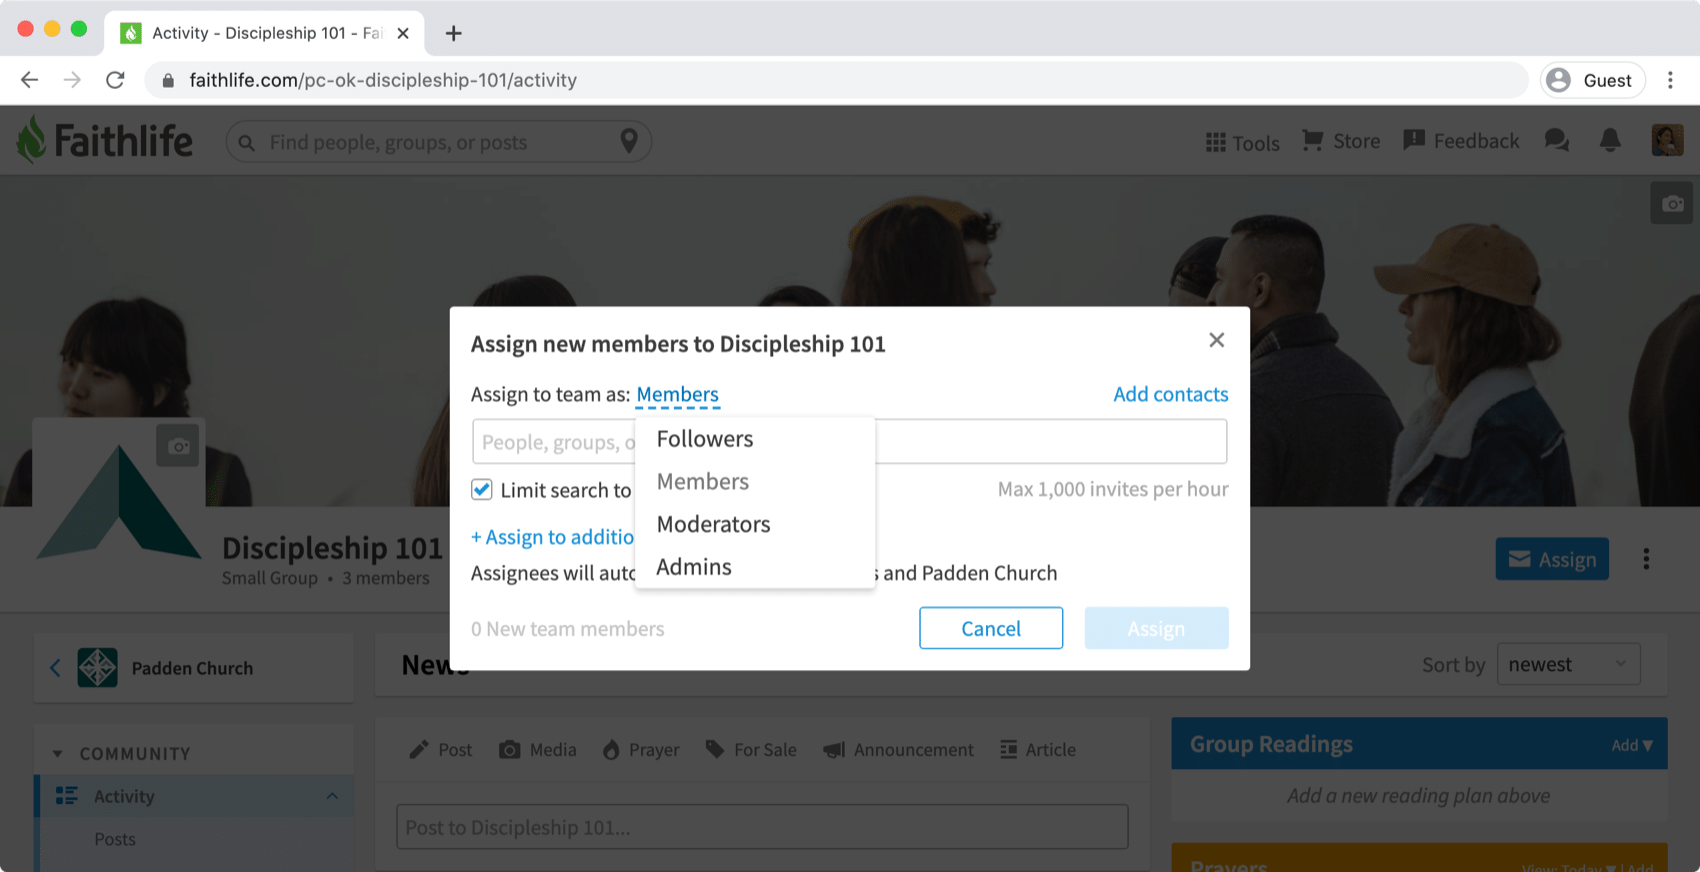Image resolution: width=1700 pixels, height=872 pixels.
Task: Click the Assign to additional link
Action: [553, 537]
